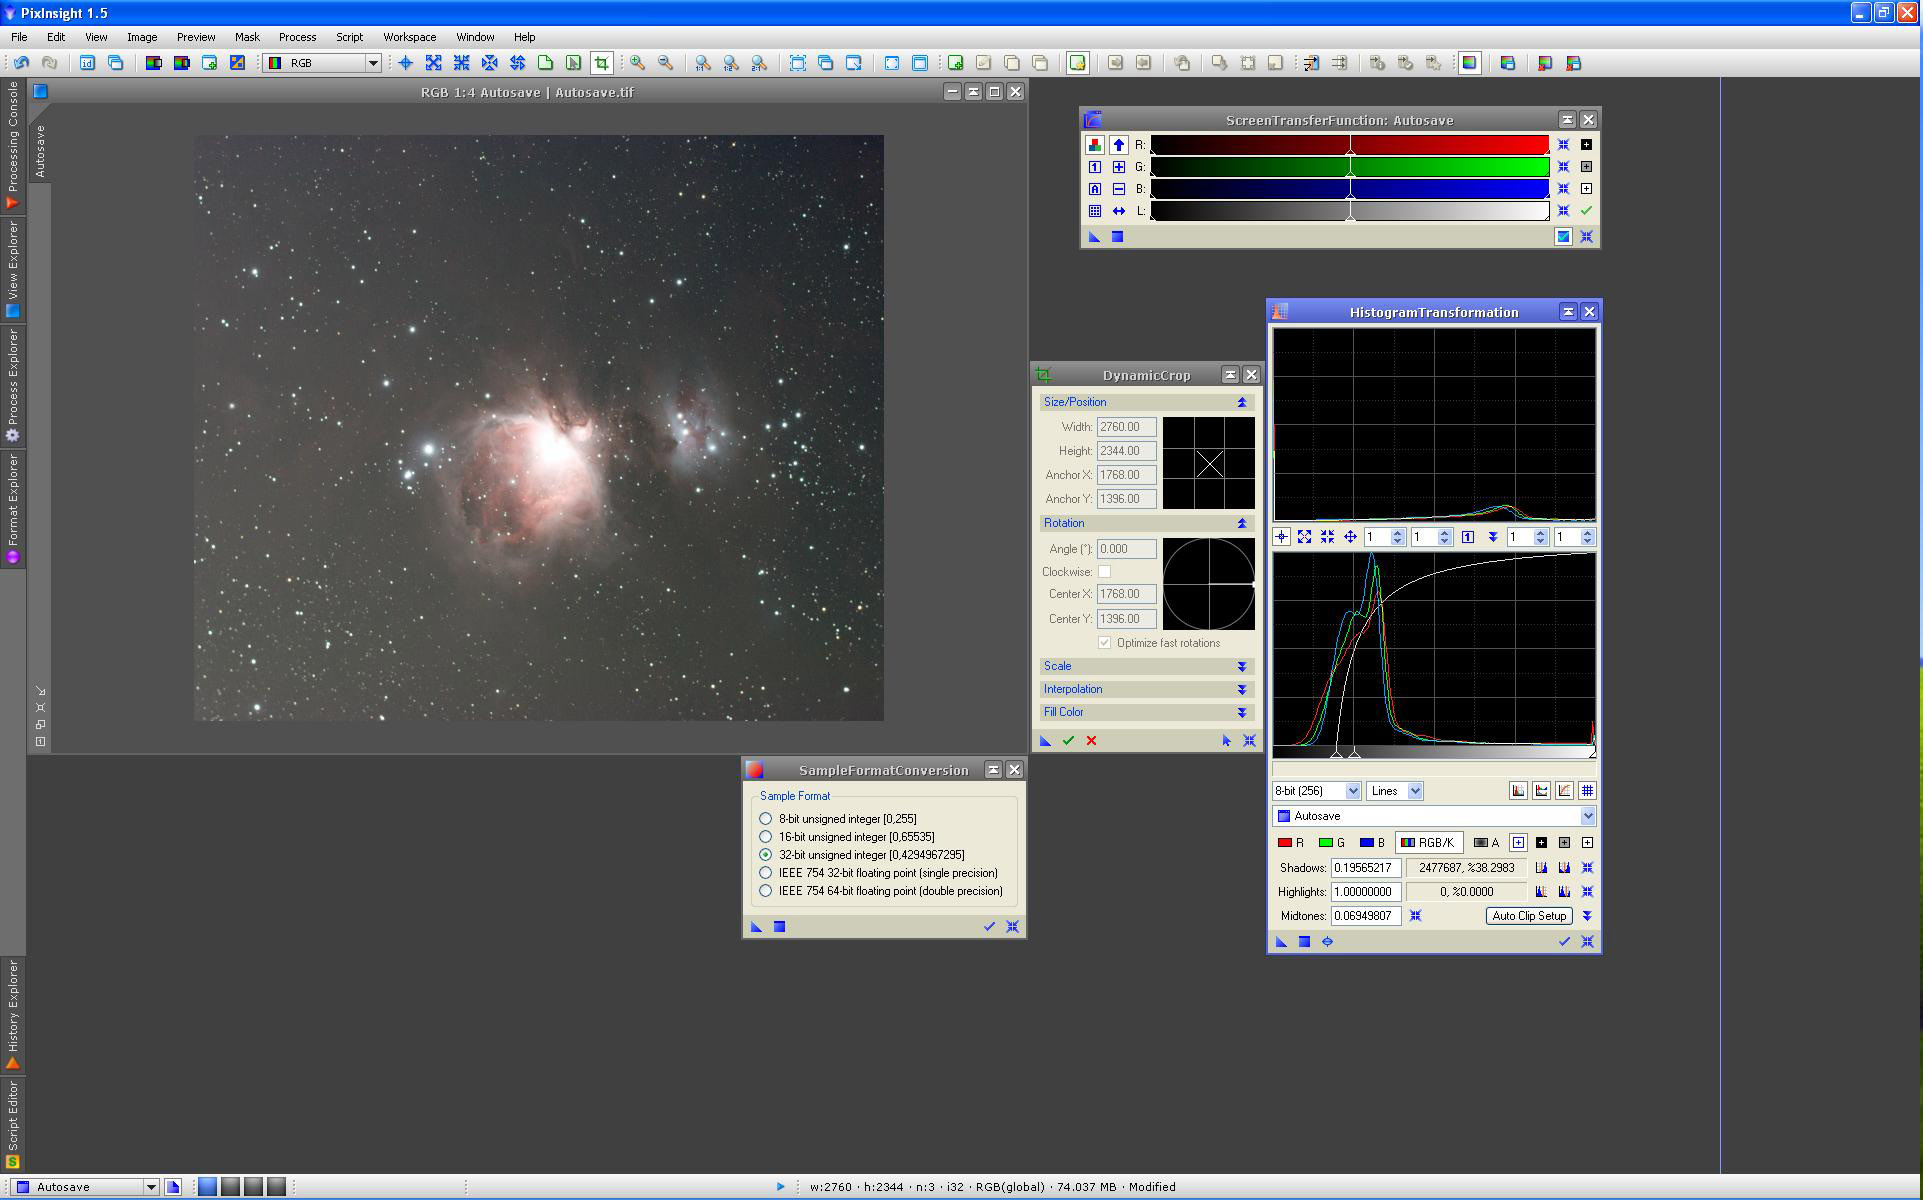
Task: Click the Apply square in SampleFormatConversion
Action: (779, 927)
